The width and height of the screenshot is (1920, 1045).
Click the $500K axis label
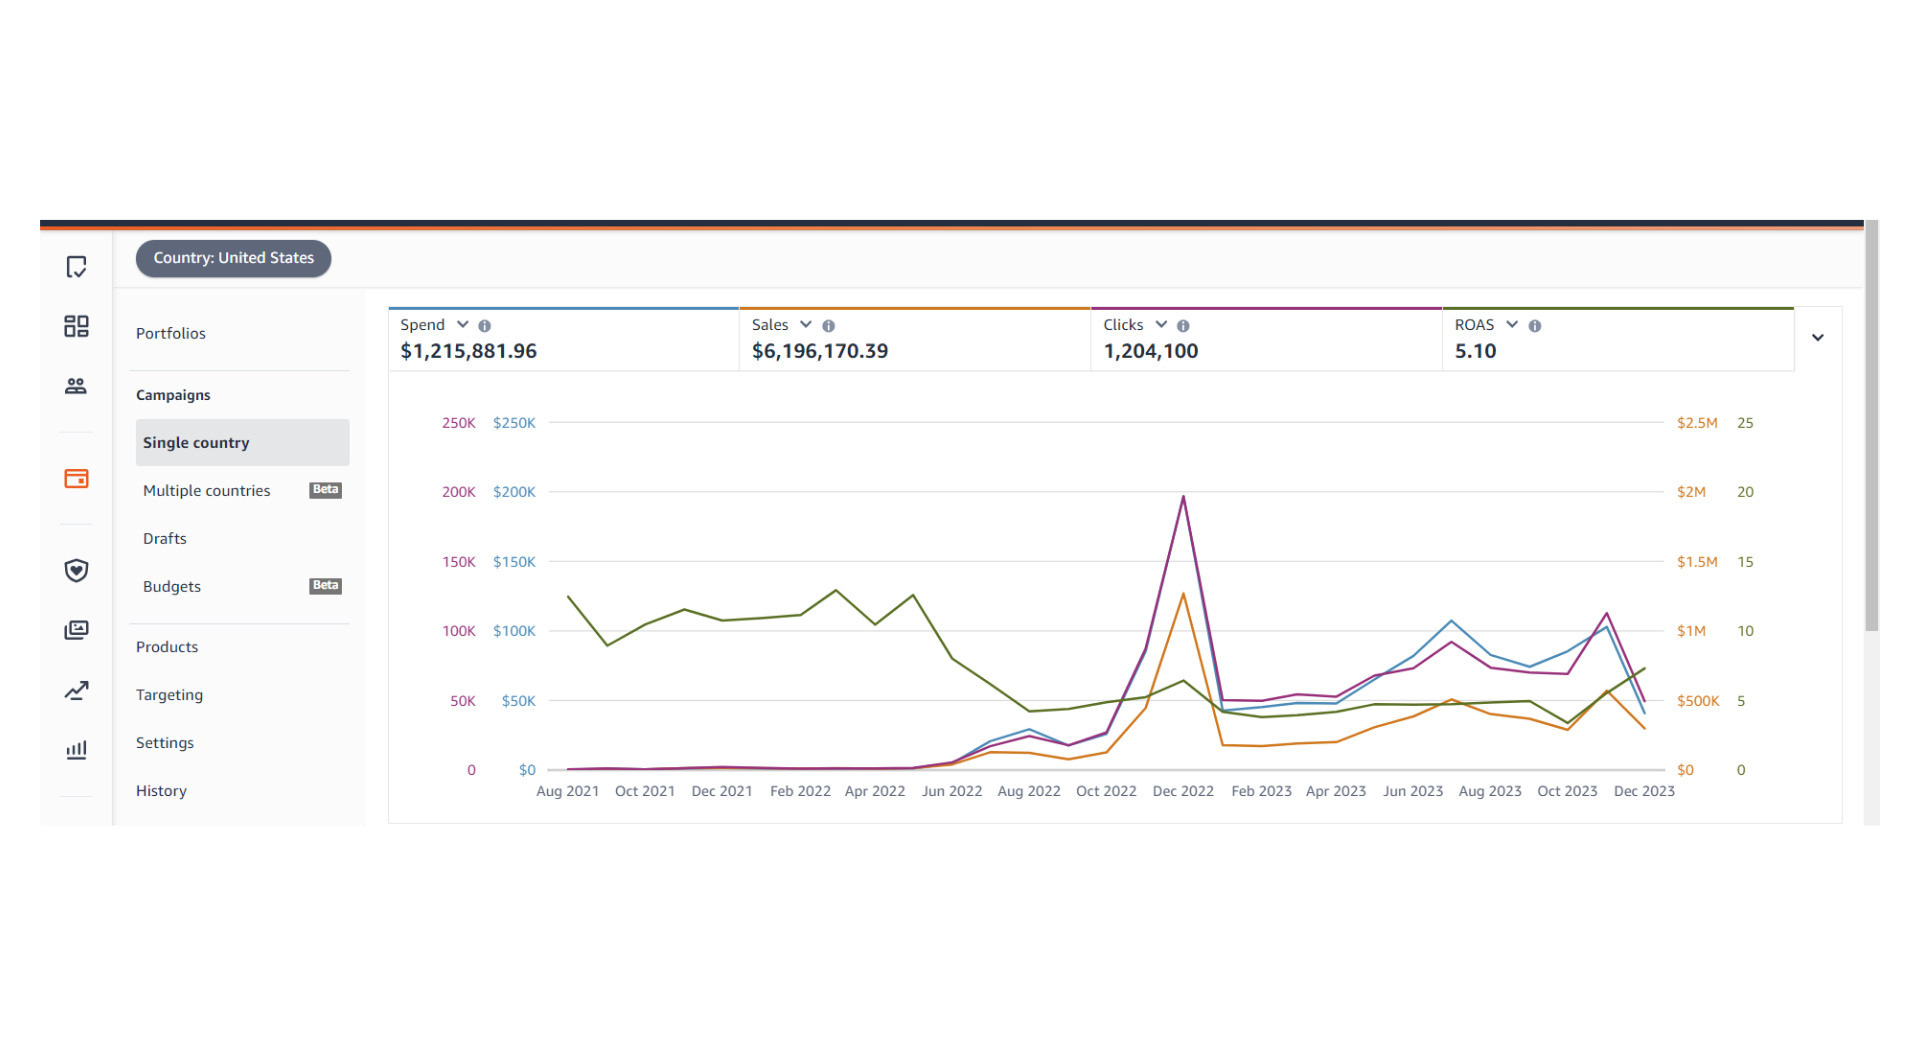pyautogui.click(x=1698, y=701)
